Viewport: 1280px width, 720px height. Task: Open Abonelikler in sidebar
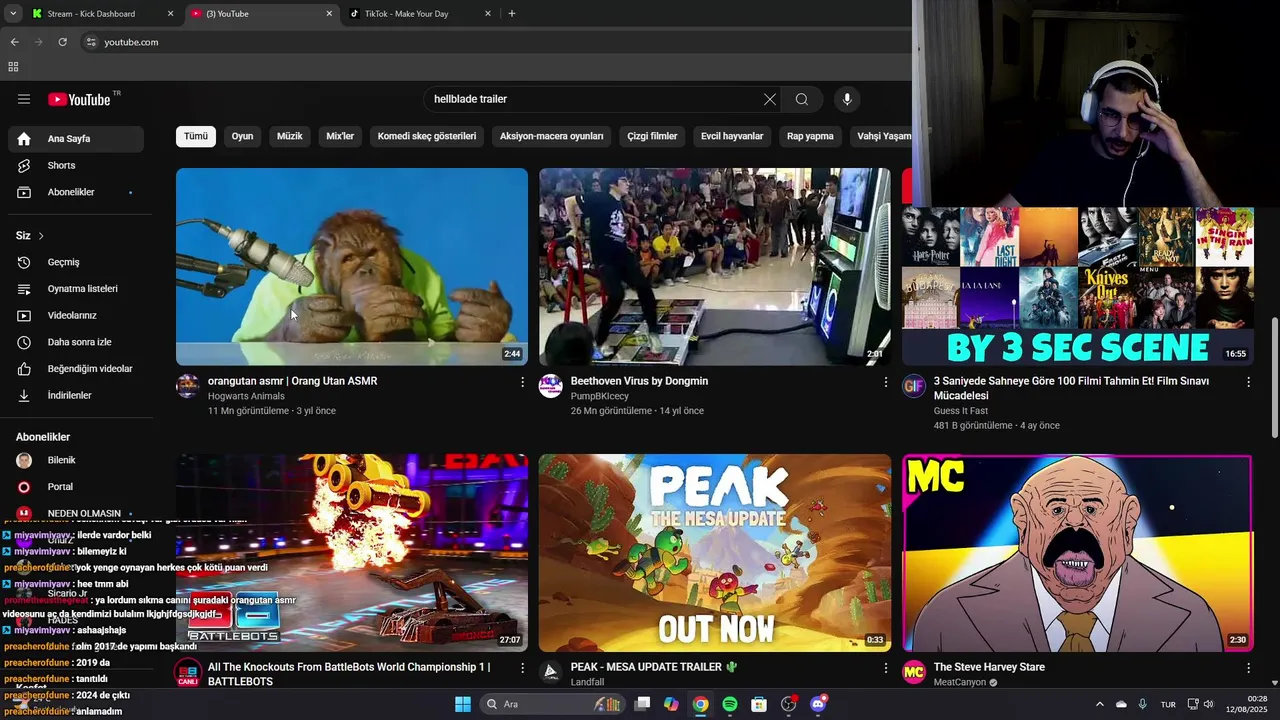76,192
